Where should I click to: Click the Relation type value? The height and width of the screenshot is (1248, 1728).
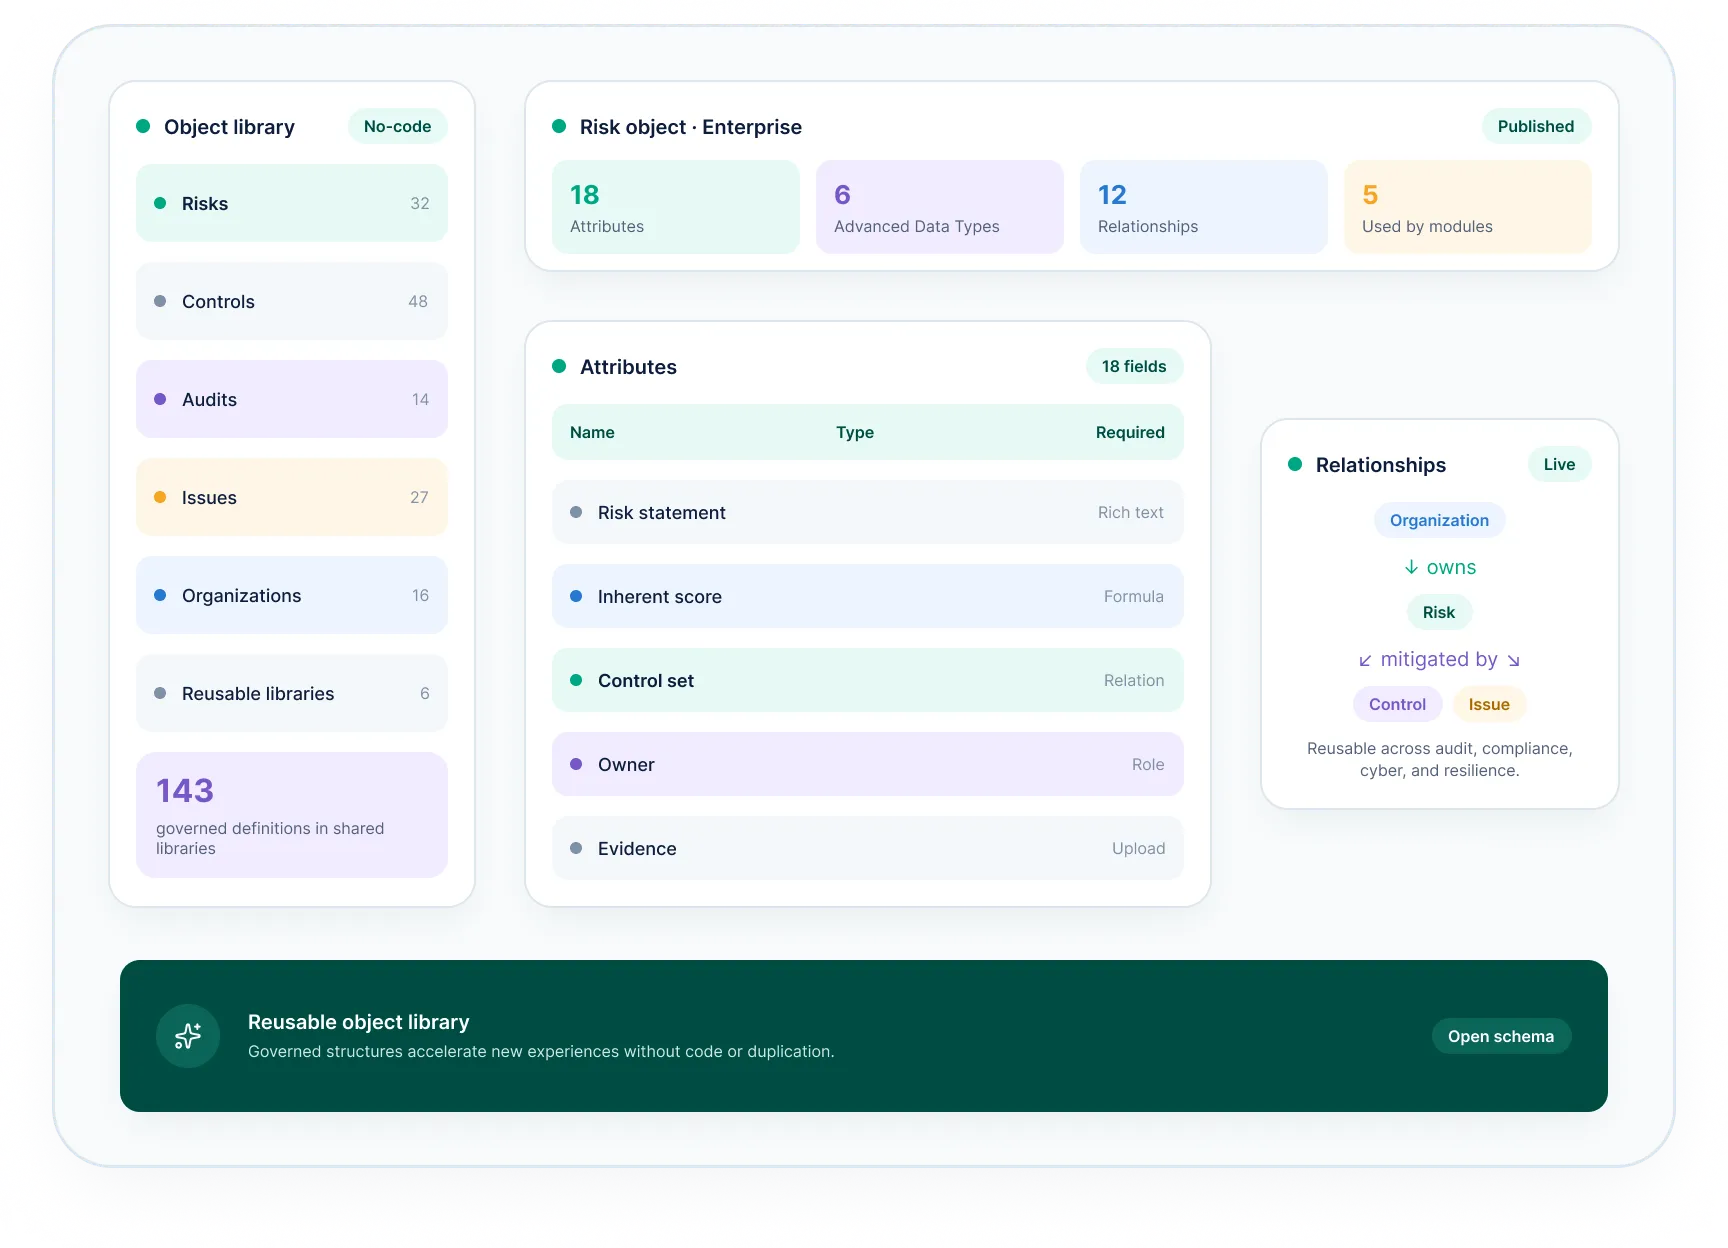click(x=1134, y=680)
